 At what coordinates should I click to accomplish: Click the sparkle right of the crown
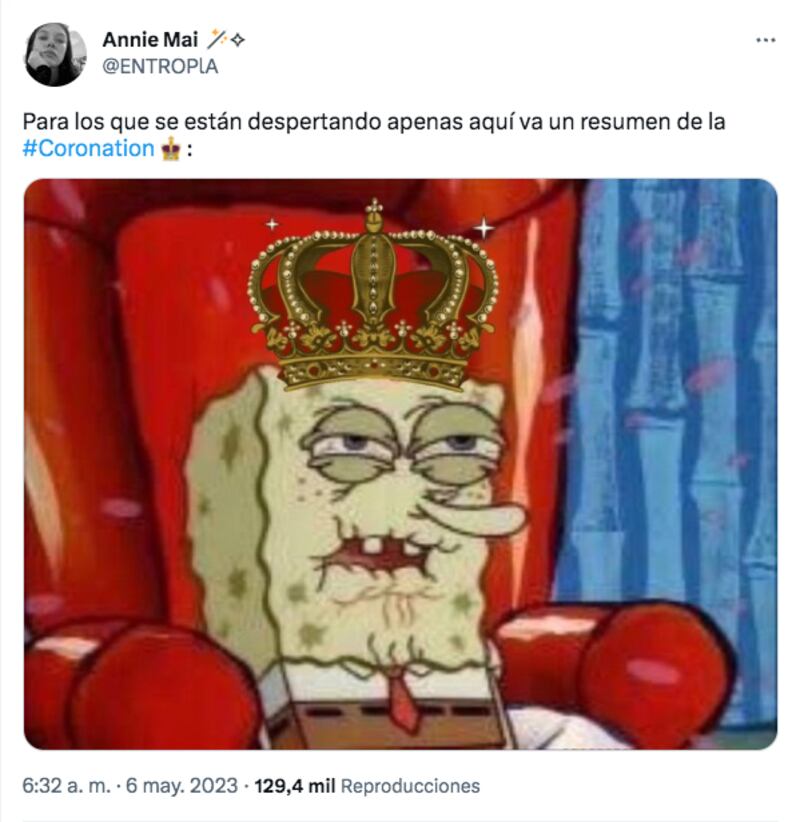pyautogui.click(x=484, y=228)
